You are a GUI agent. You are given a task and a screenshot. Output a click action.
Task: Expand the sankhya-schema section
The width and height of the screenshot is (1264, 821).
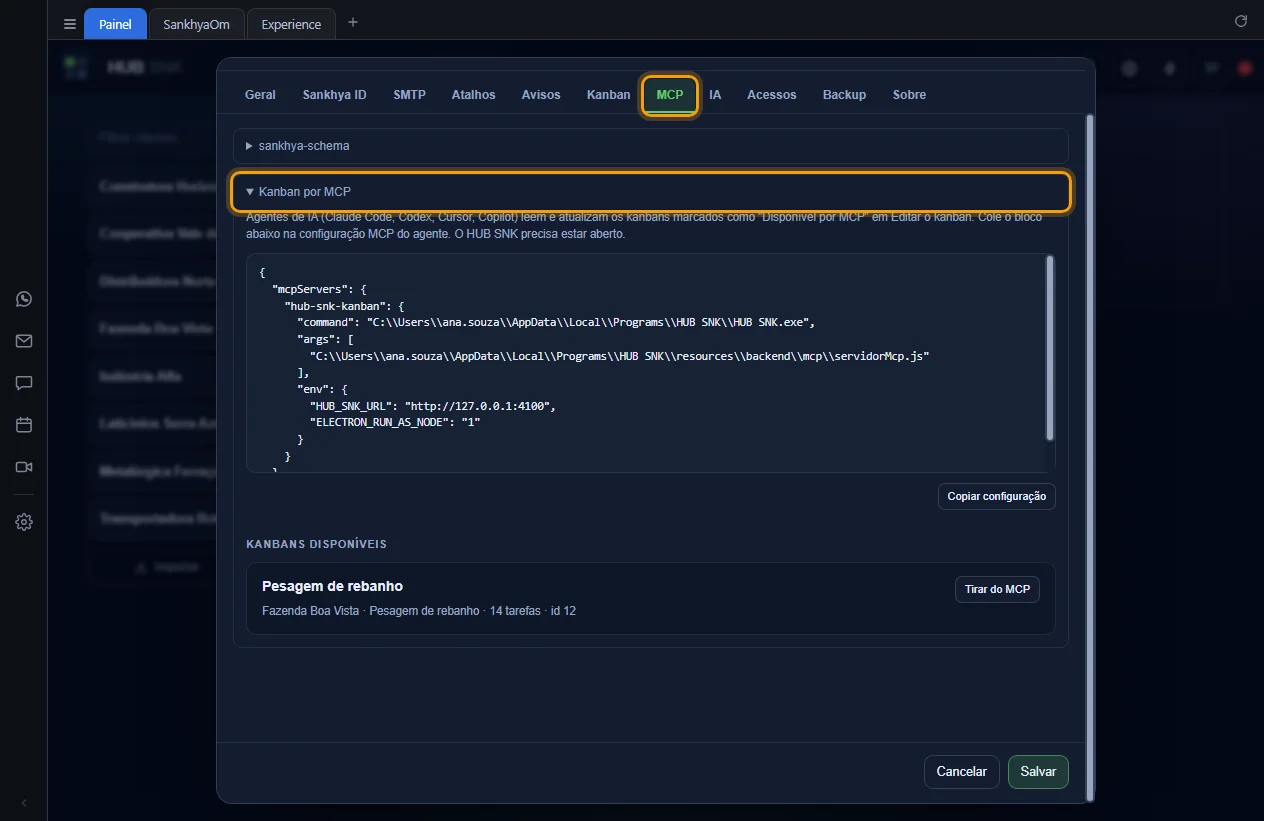tap(651, 146)
